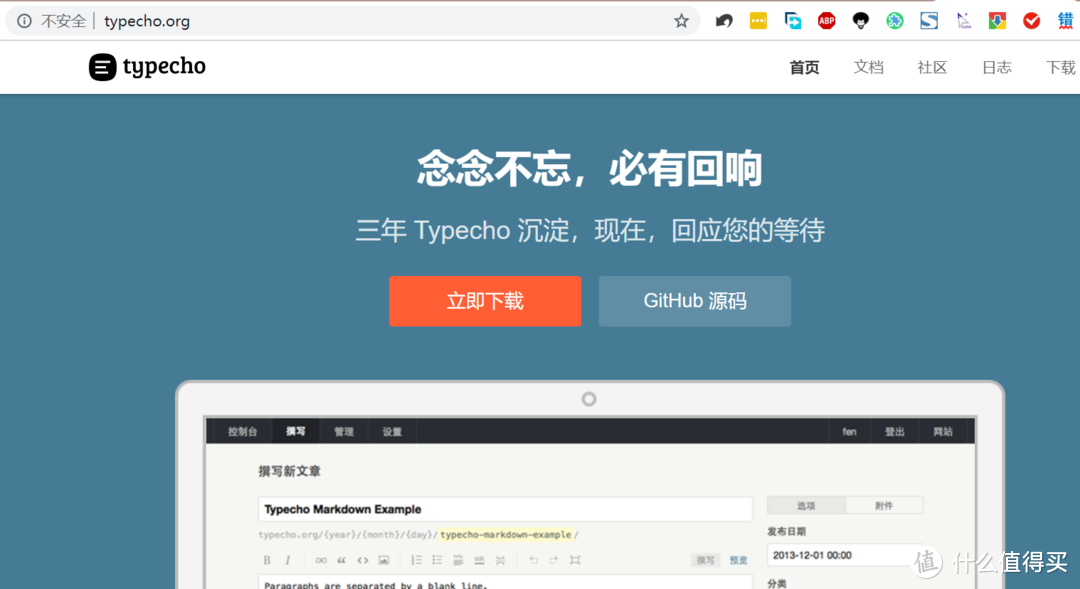Click the insert-image icon in demo editor

pos(384,560)
